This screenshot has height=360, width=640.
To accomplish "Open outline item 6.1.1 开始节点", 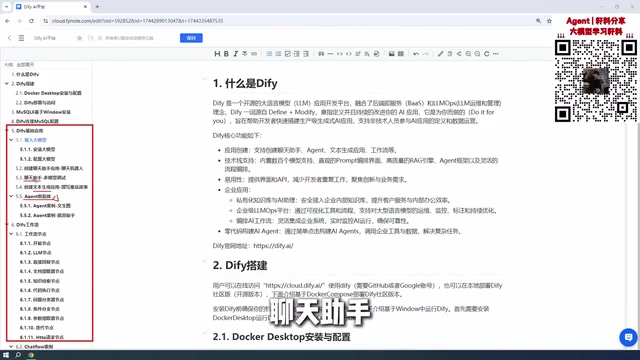I will point(36,243).
